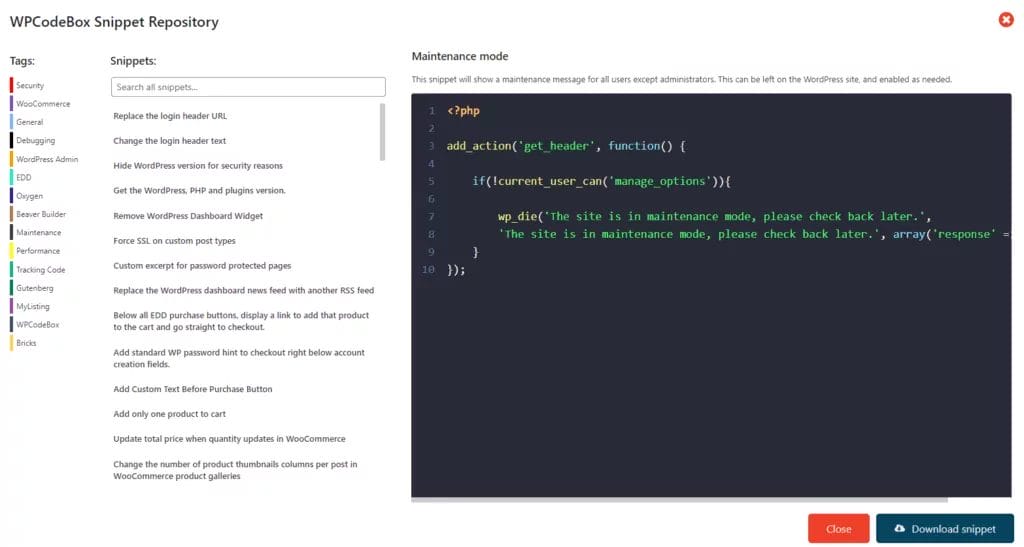The image size is (1024, 547).
Task: Click the Maintenance mode snippet title
Action: click(x=460, y=57)
